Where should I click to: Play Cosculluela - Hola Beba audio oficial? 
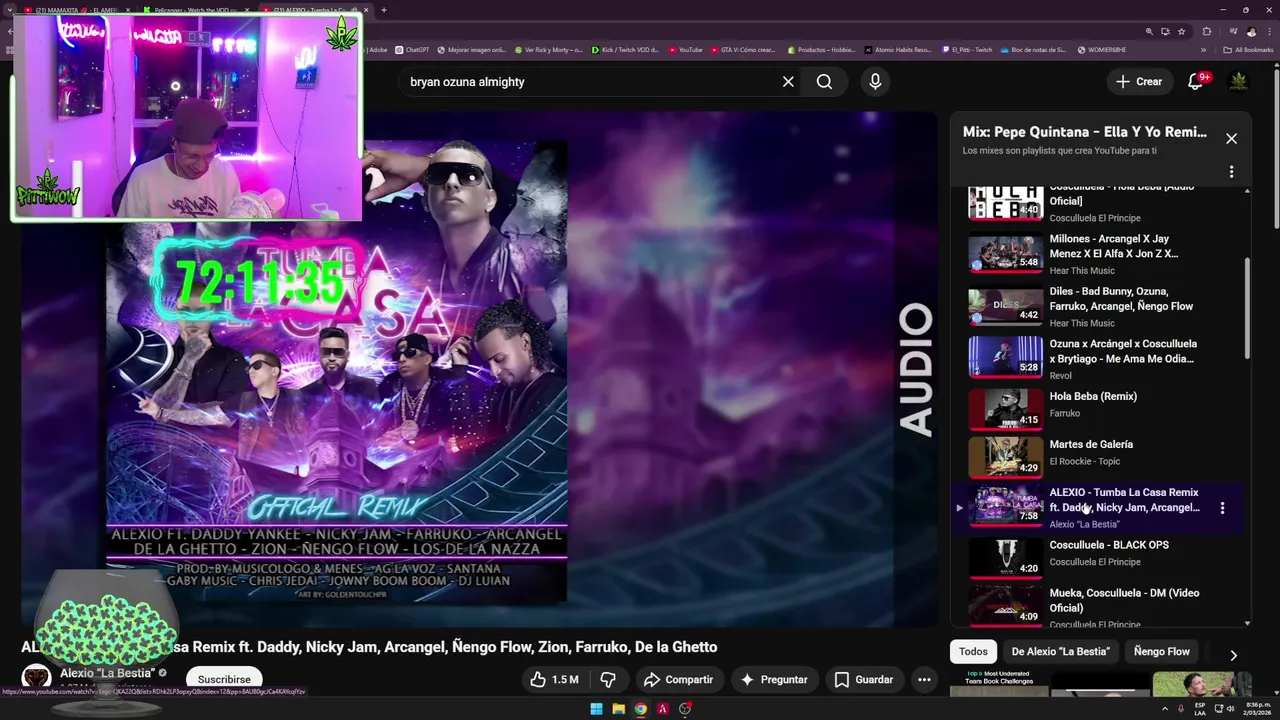pos(1097,203)
